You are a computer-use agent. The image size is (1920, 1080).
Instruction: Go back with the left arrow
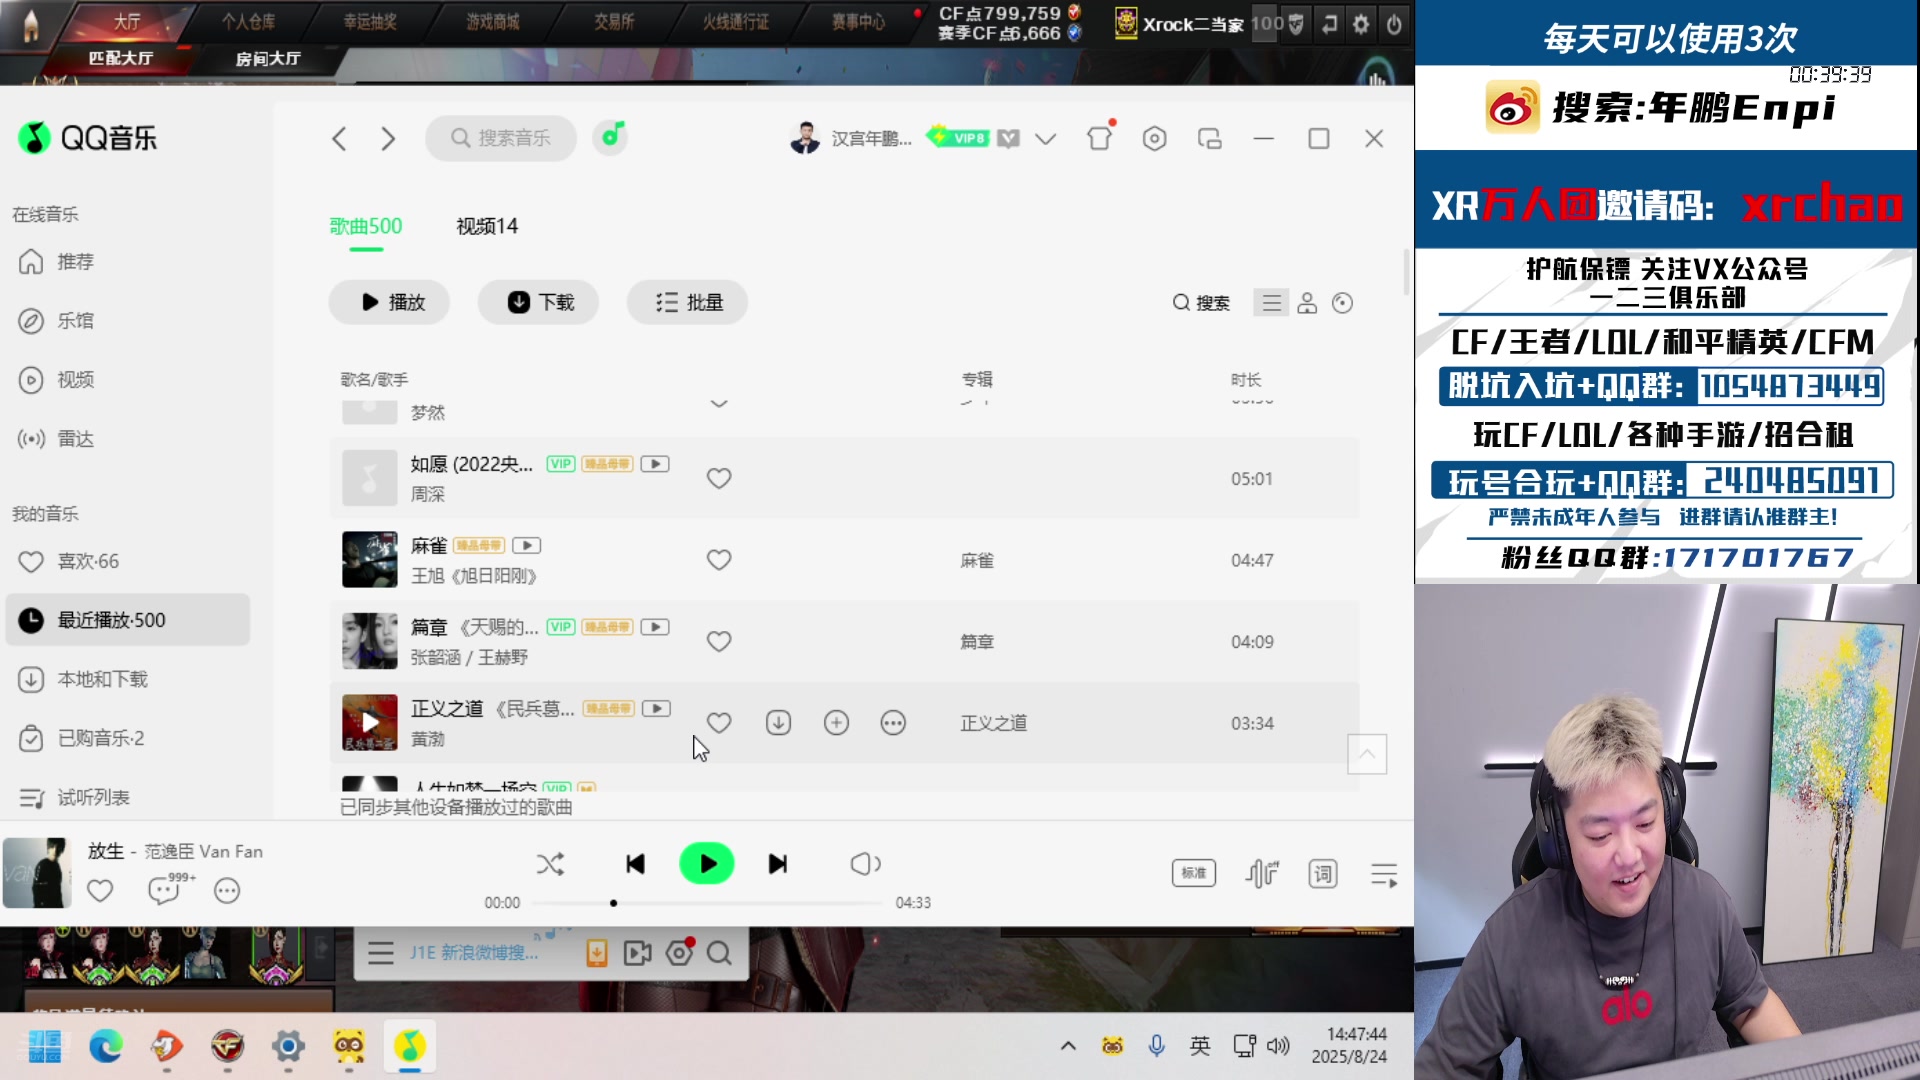339,138
